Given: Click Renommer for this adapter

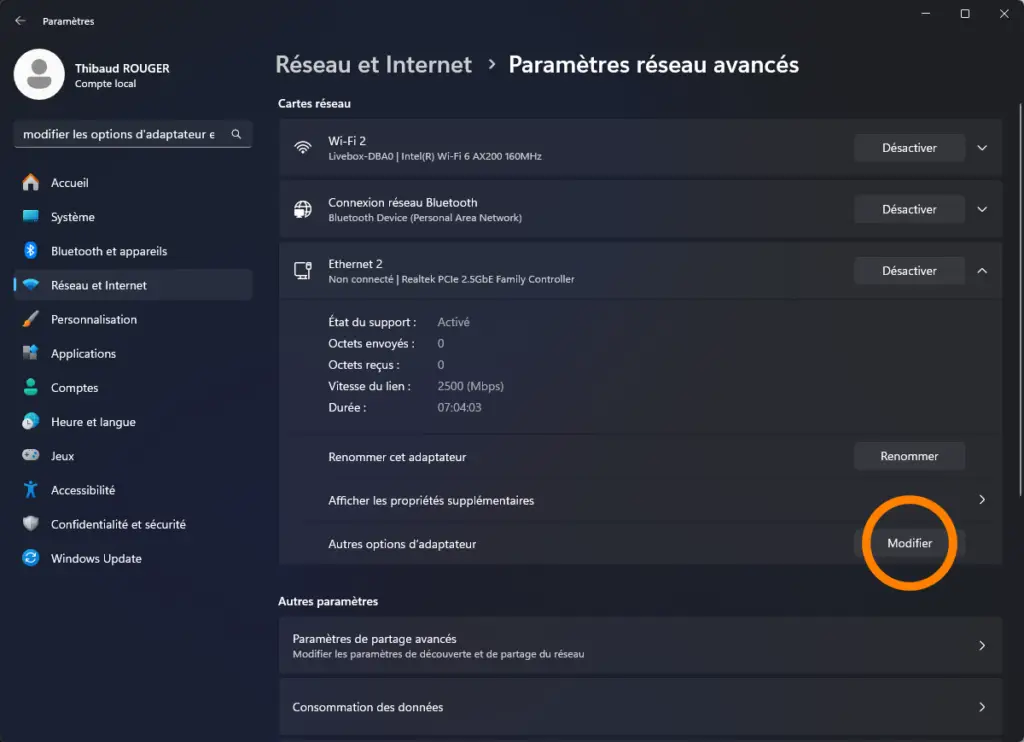Looking at the screenshot, I should tap(909, 456).
